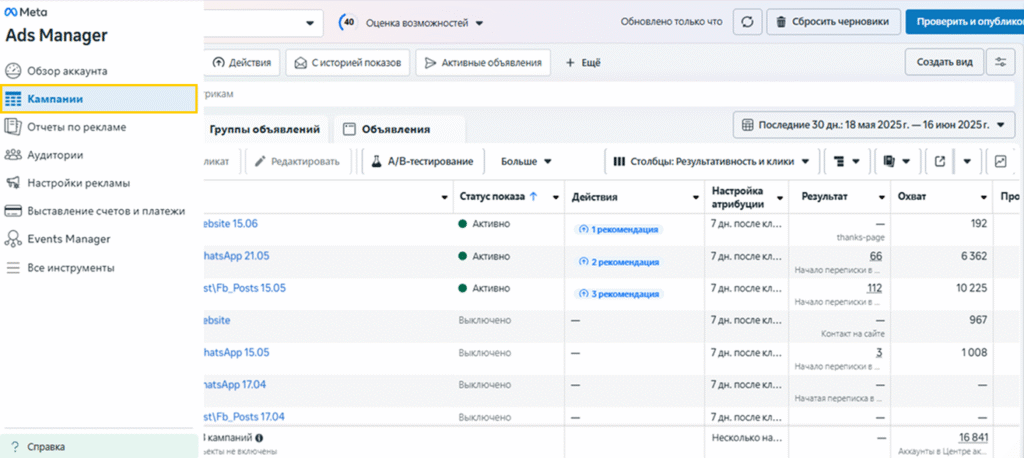Select С историей показов filter
Image resolution: width=1024 pixels, height=458 pixels.
pos(347,63)
